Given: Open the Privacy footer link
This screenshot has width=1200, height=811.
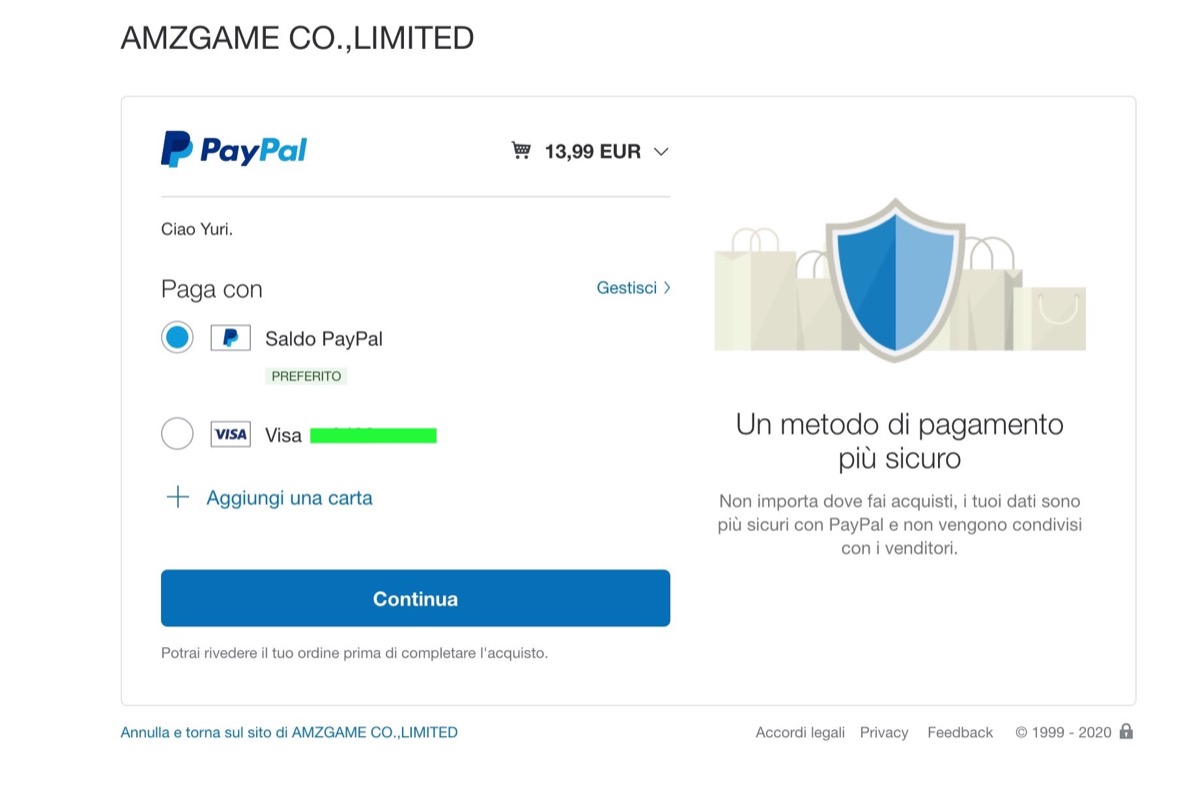Looking at the screenshot, I should (884, 732).
